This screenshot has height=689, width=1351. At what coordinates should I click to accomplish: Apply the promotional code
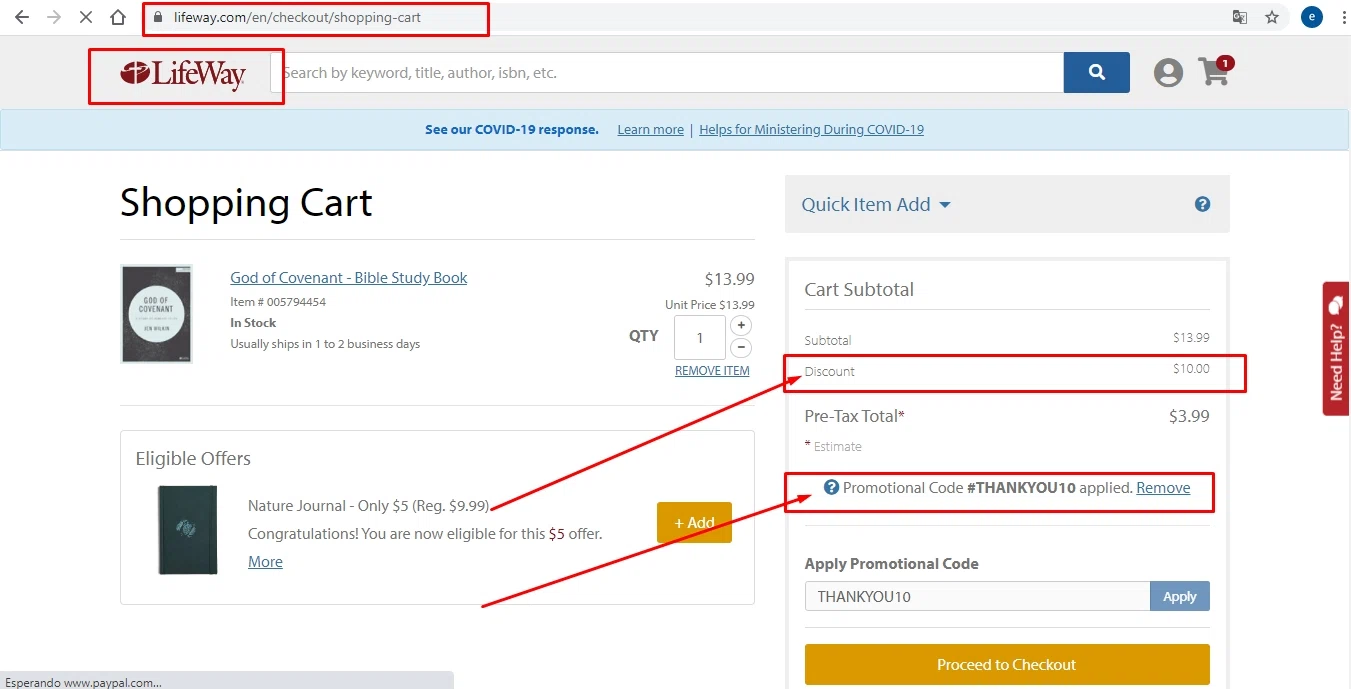pyautogui.click(x=1180, y=597)
